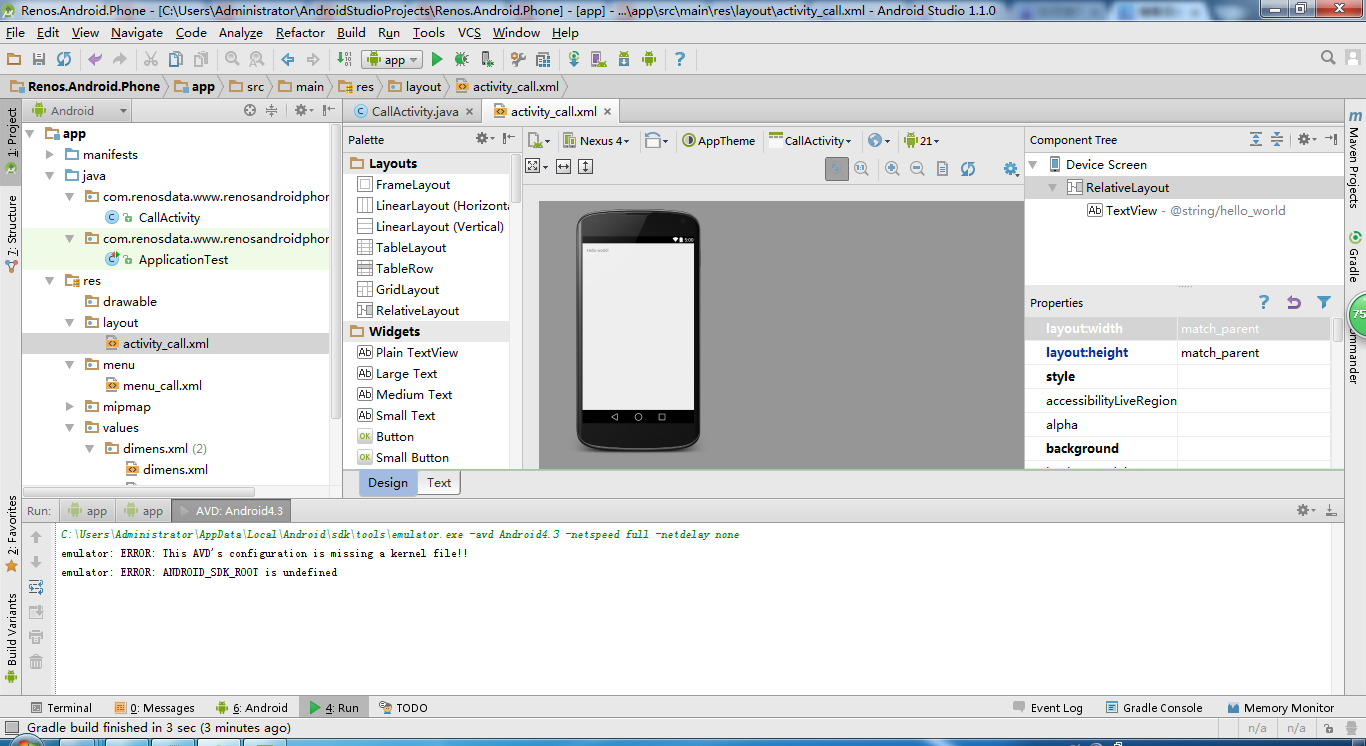The height and width of the screenshot is (746, 1366).
Task: Switch to the Text editor tab
Action: [439, 482]
